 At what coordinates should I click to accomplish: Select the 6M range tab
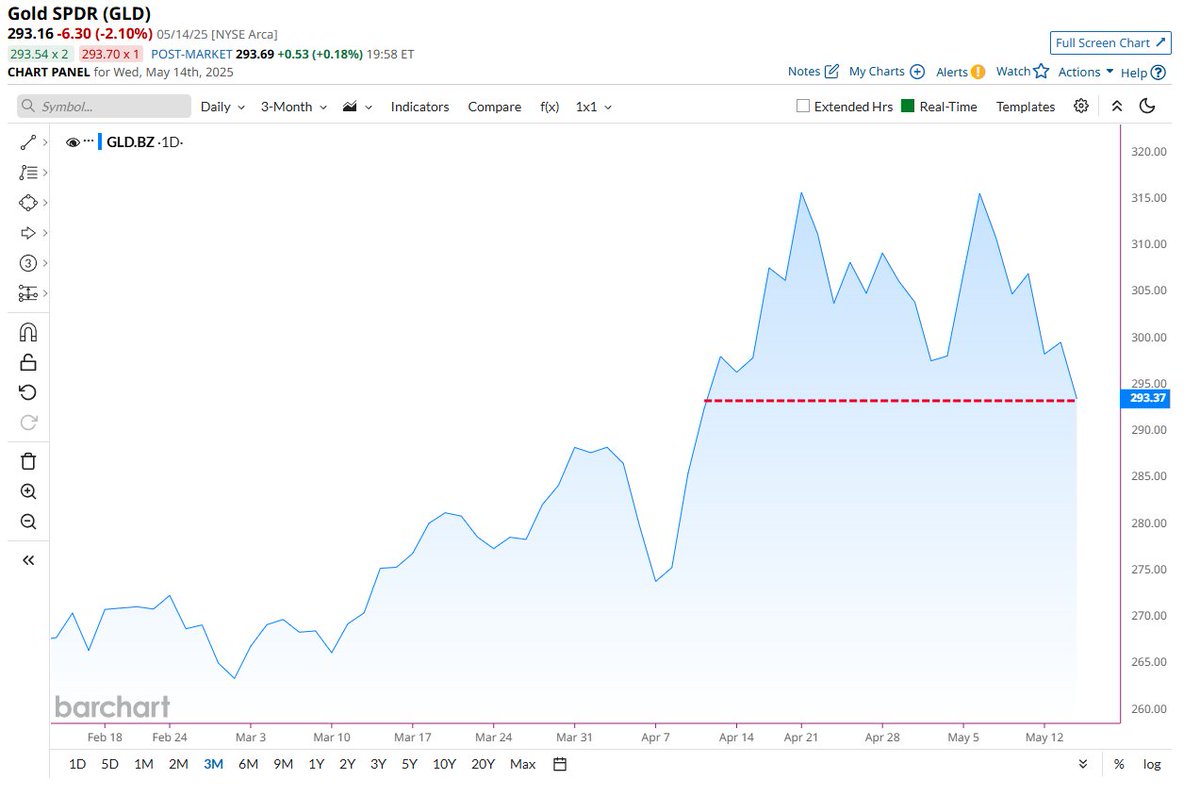coord(248,764)
